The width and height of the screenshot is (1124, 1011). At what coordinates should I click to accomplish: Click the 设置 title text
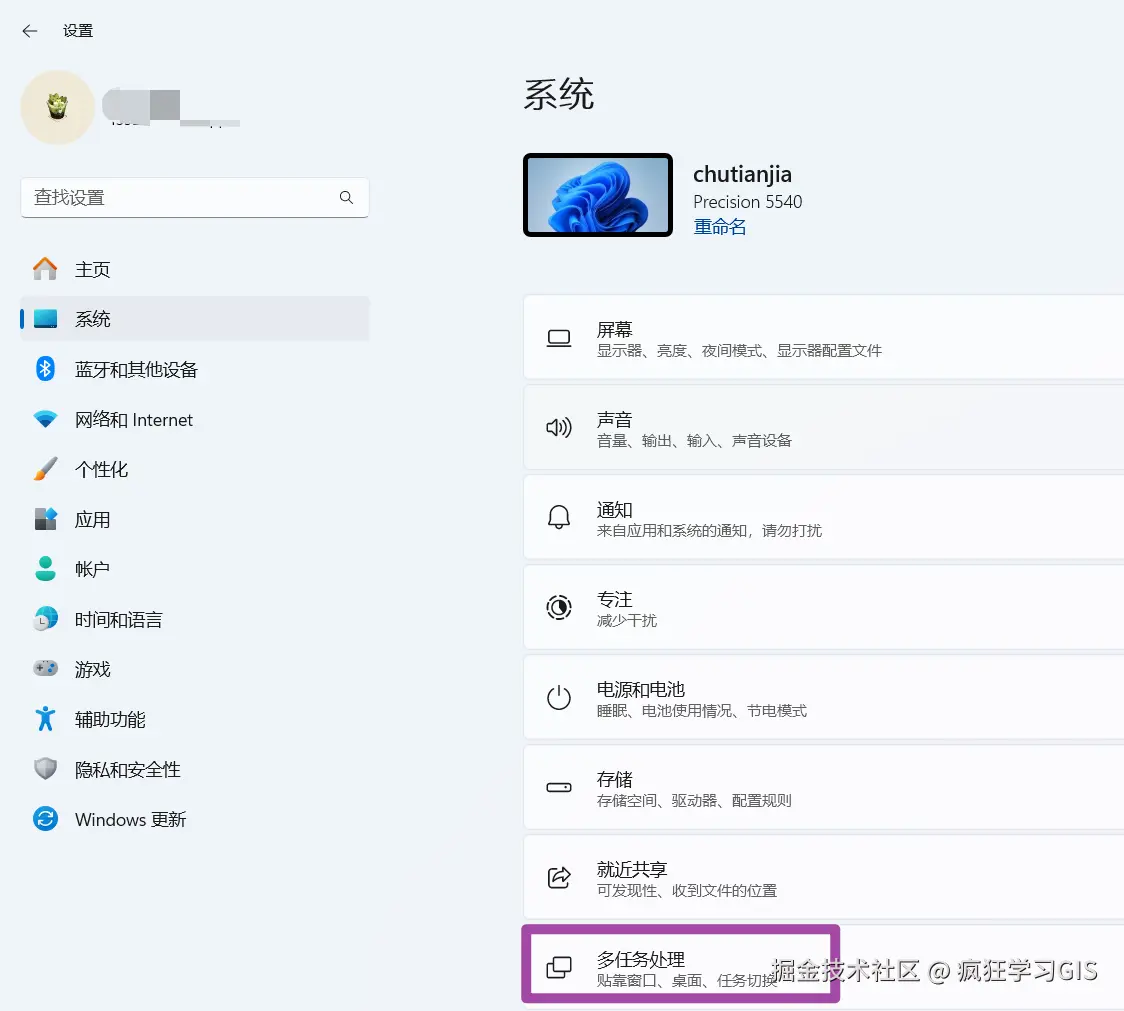78,31
